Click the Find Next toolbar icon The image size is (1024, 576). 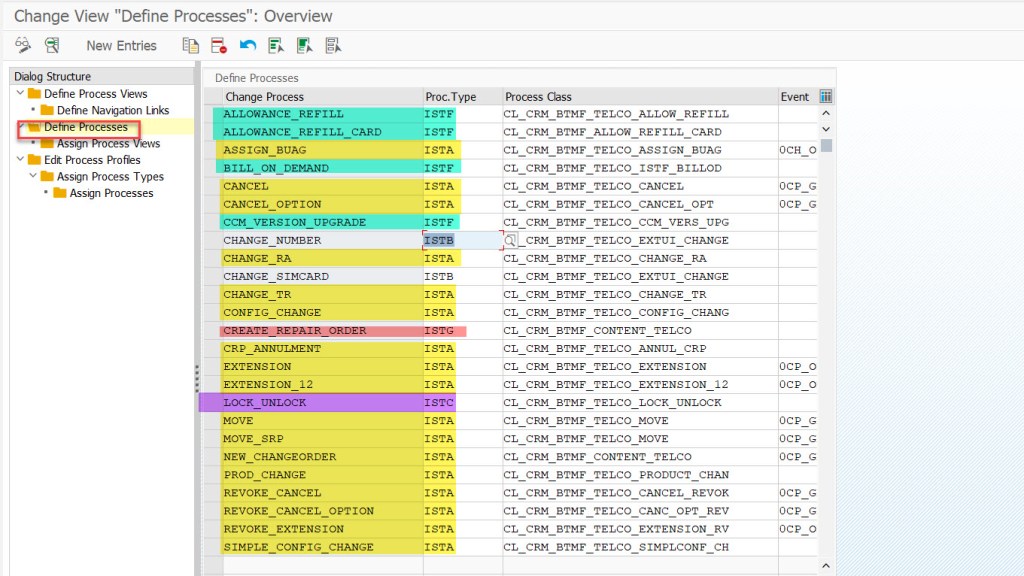click(x=50, y=45)
